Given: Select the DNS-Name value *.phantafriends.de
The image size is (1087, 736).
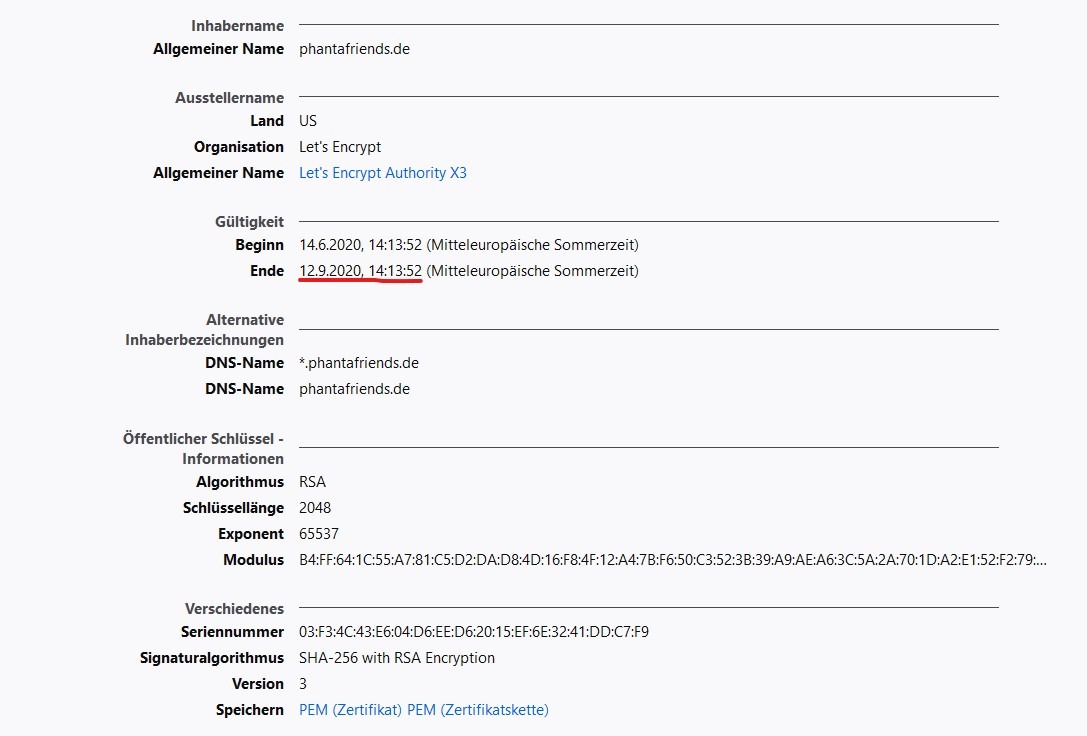Looking at the screenshot, I should coord(358,363).
